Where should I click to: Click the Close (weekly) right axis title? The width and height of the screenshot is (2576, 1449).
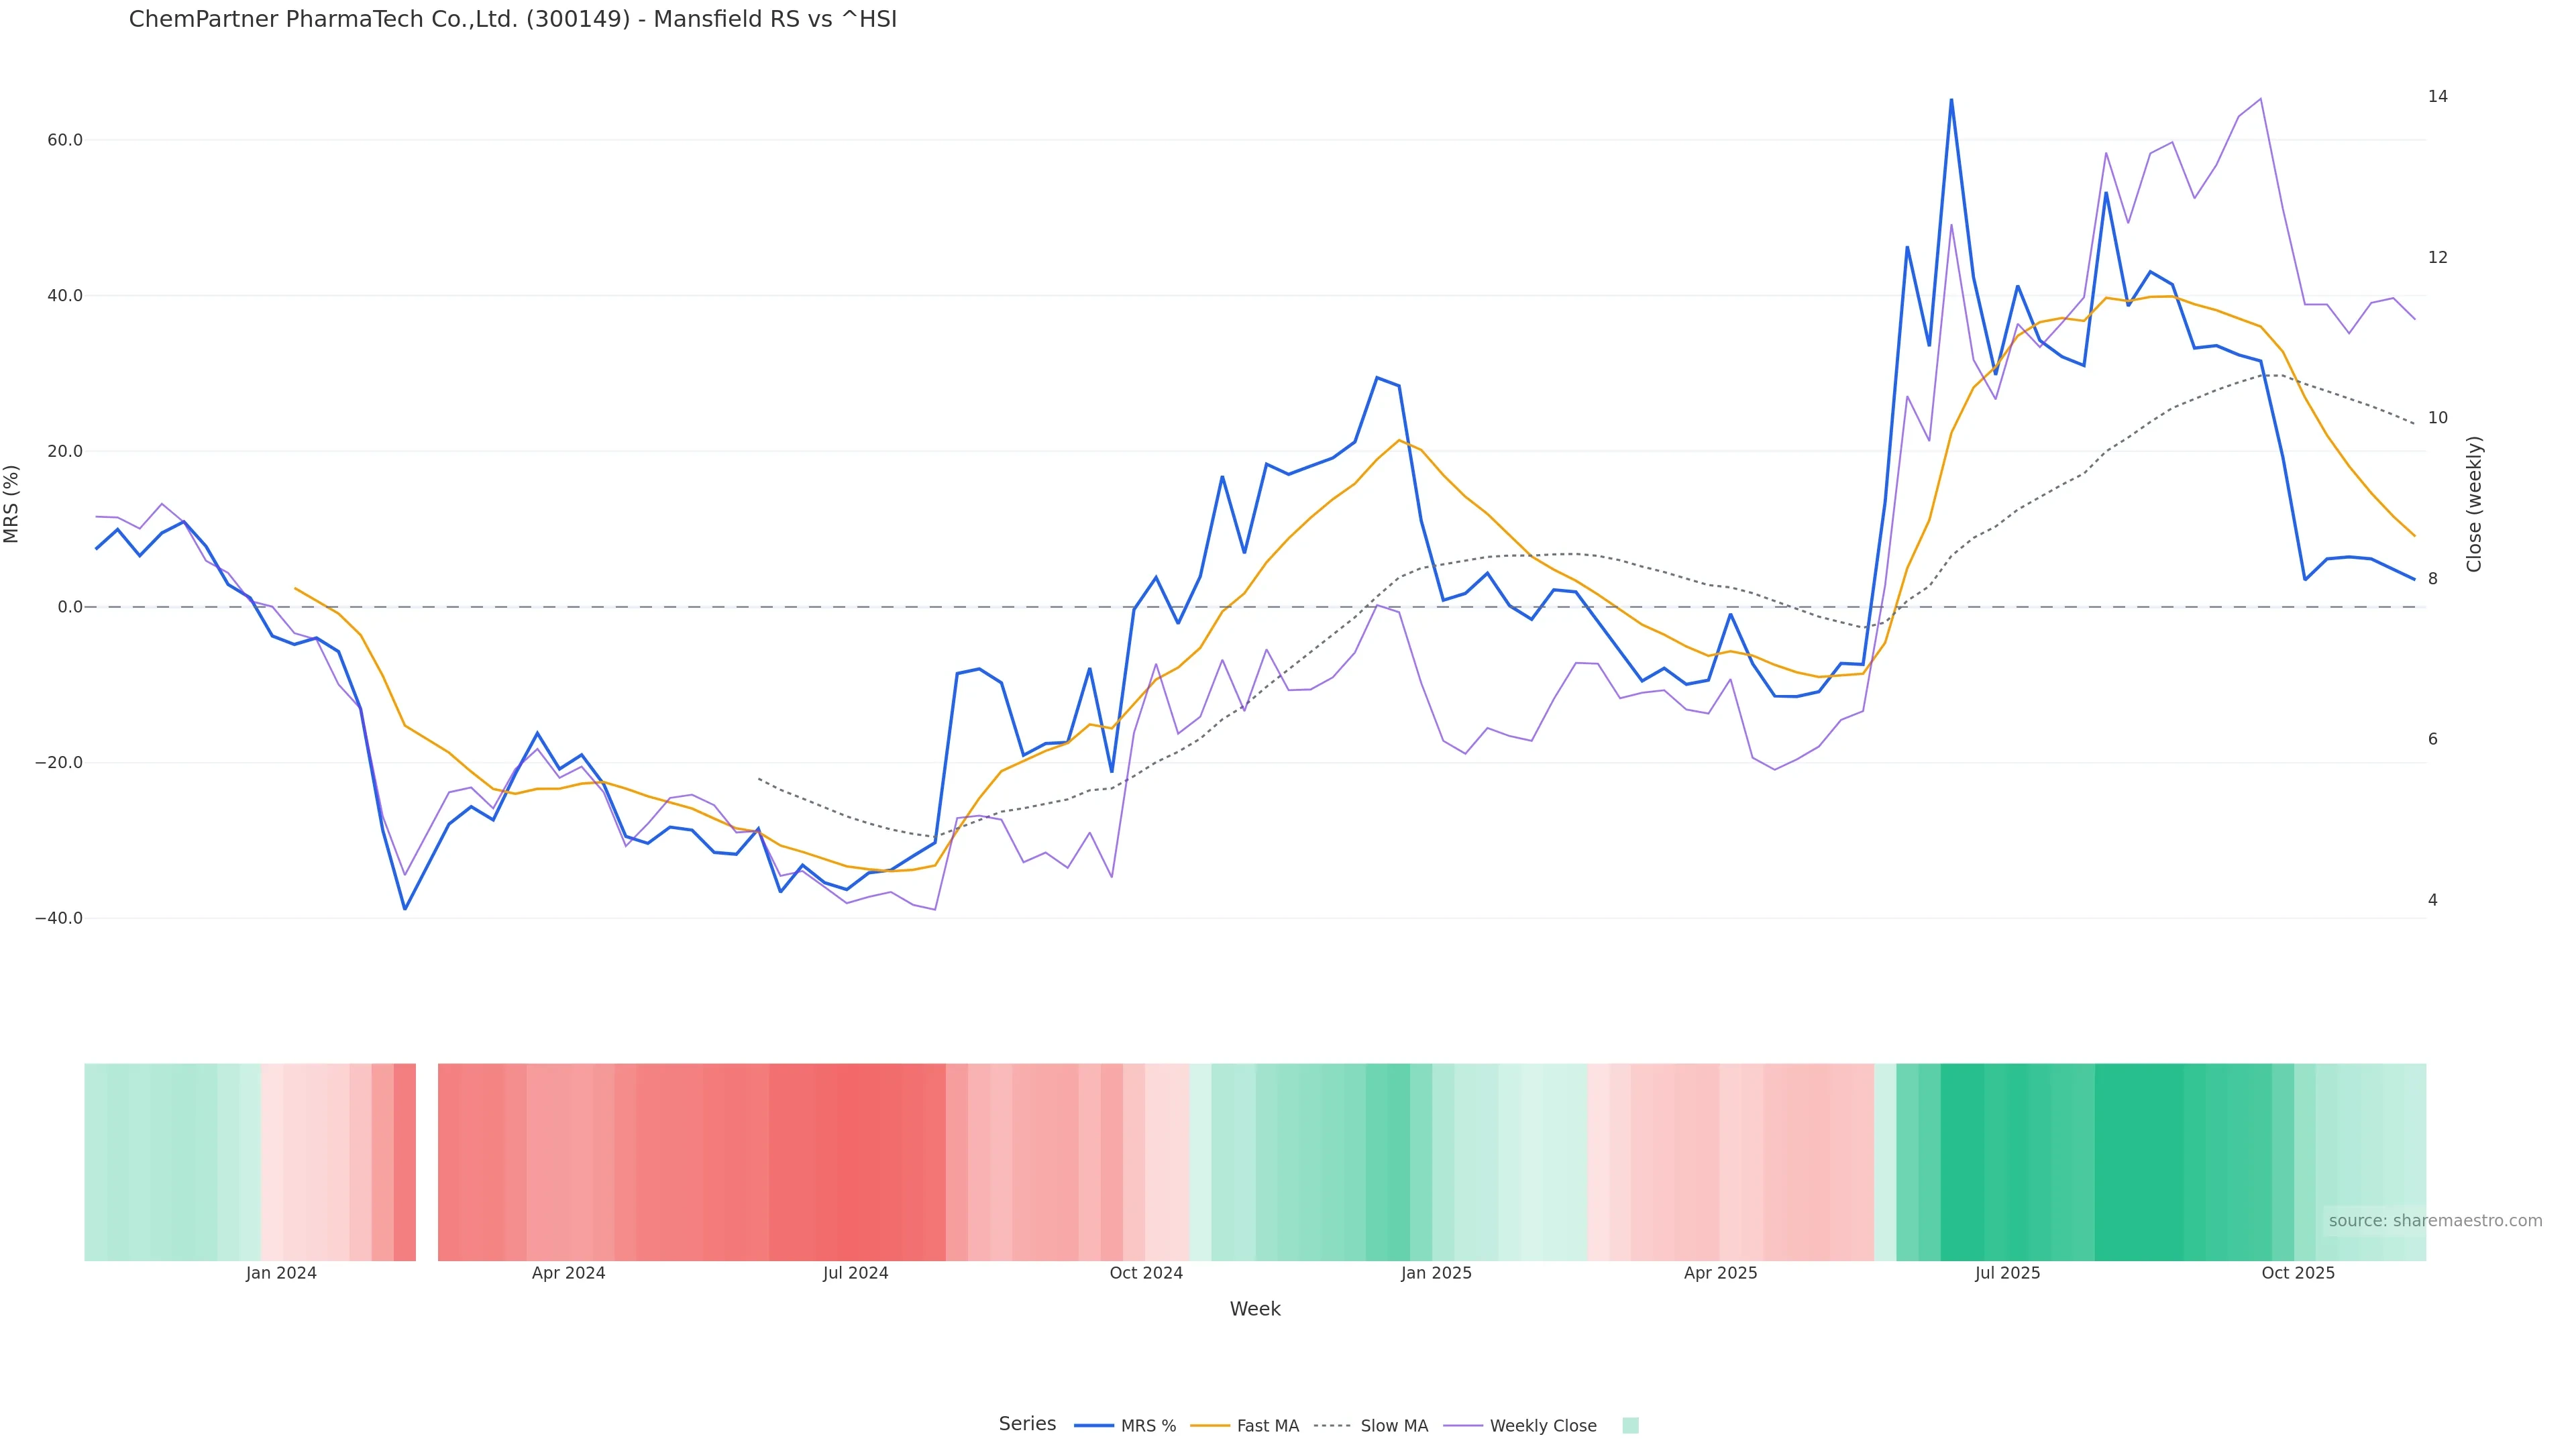(2474, 504)
